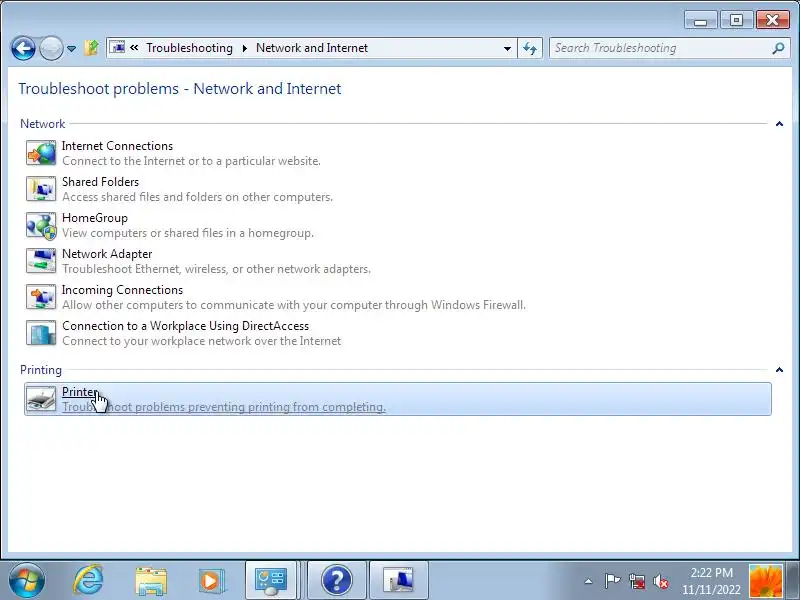Click 'Troubleshoot Ethernet, wireless, or other network adapters.'

coord(216,269)
